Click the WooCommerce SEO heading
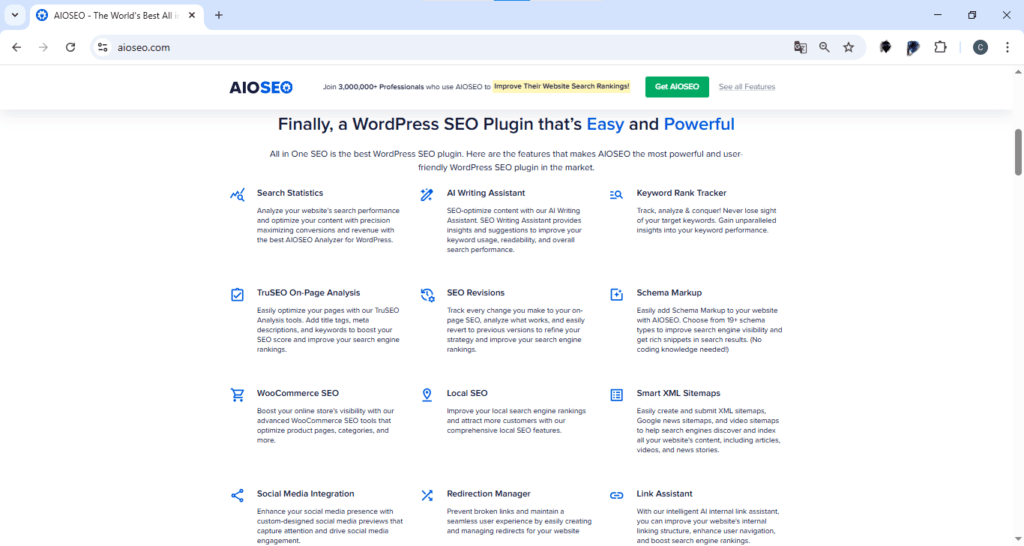The width and height of the screenshot is (1024, 546). (x=297, y=393)
